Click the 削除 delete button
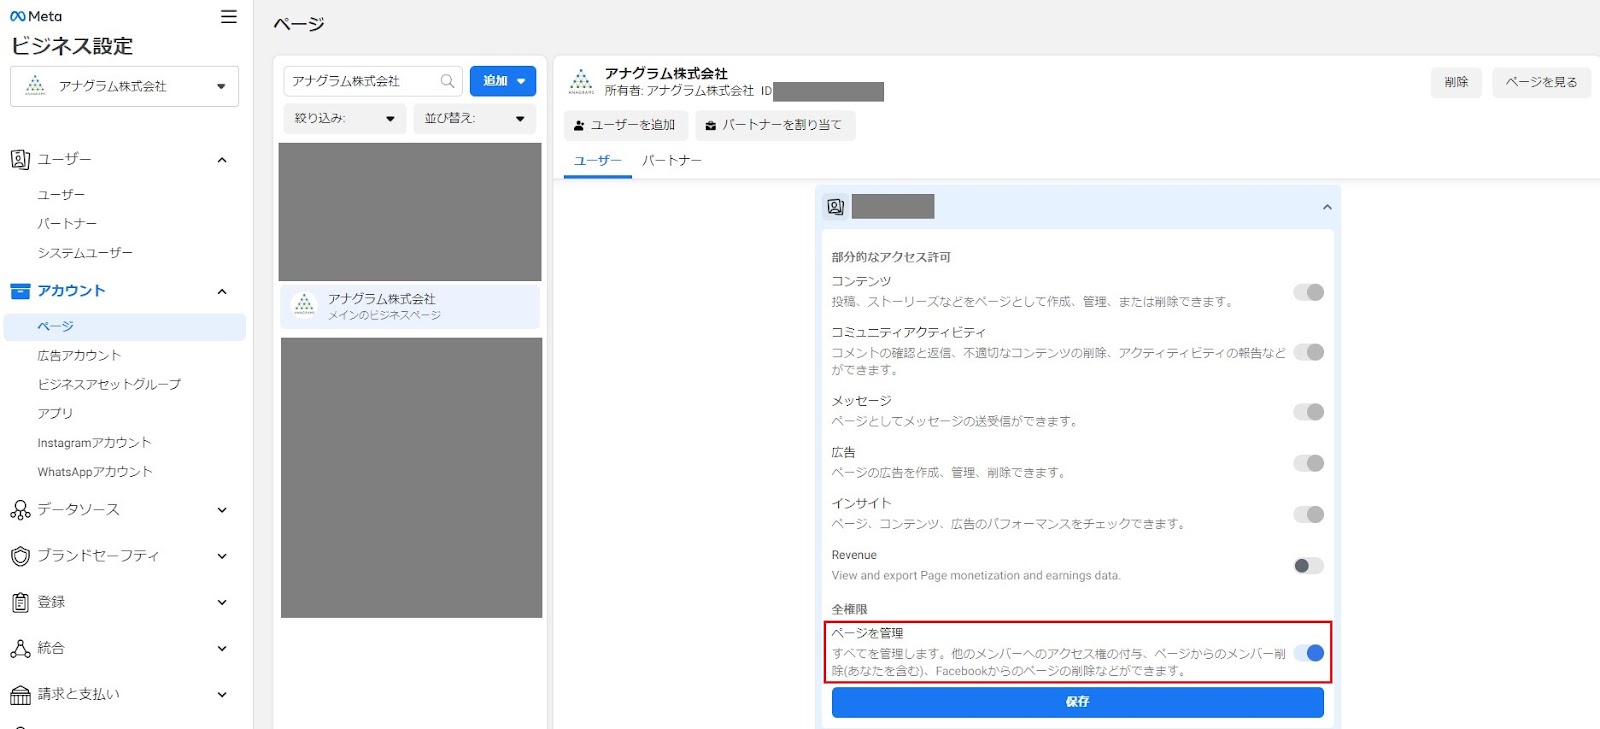This screenshot has width=1600, height=729. click(x=1456, y=82)
